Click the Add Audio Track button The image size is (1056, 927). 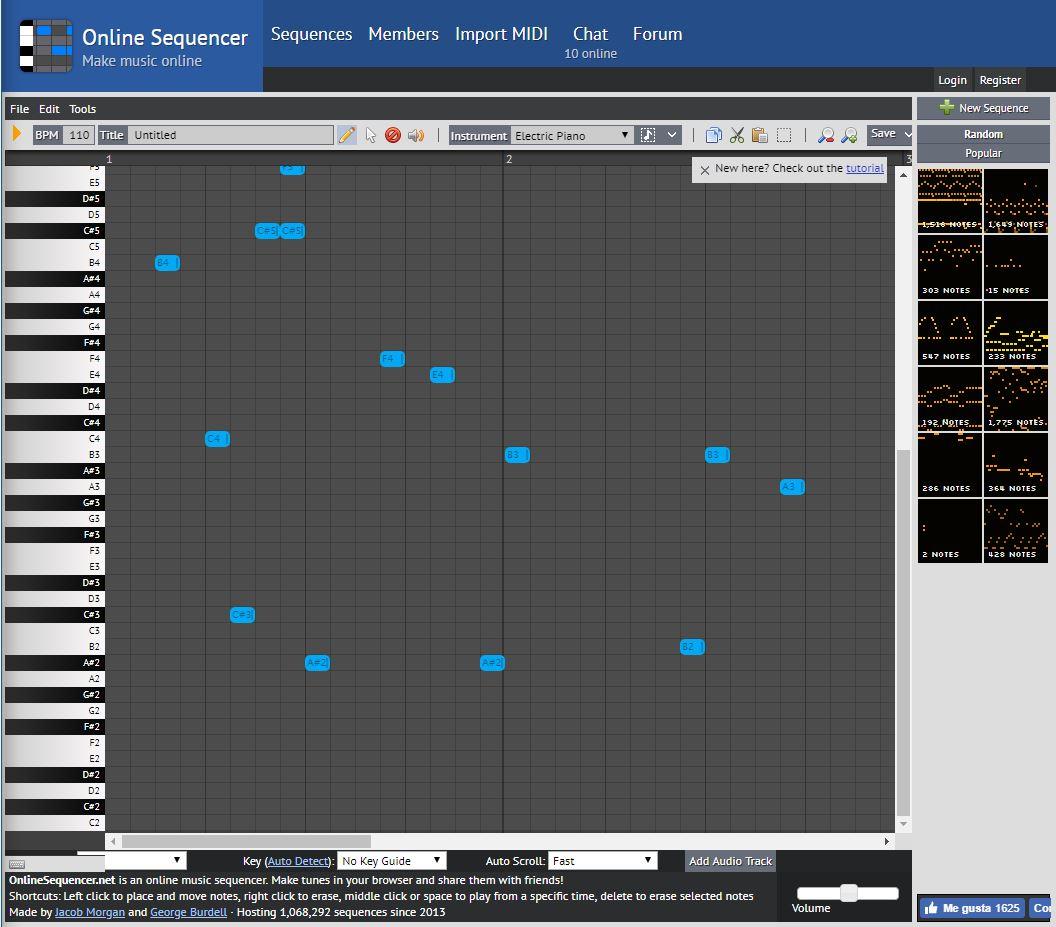click(x=730, y=861)
